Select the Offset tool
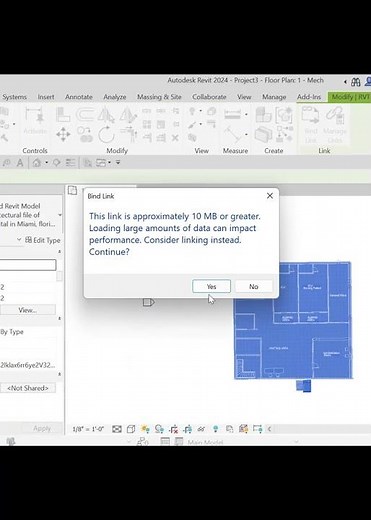The height and width of the screenshot is (520, 371). pyautogui.click(x=85, y=115)
